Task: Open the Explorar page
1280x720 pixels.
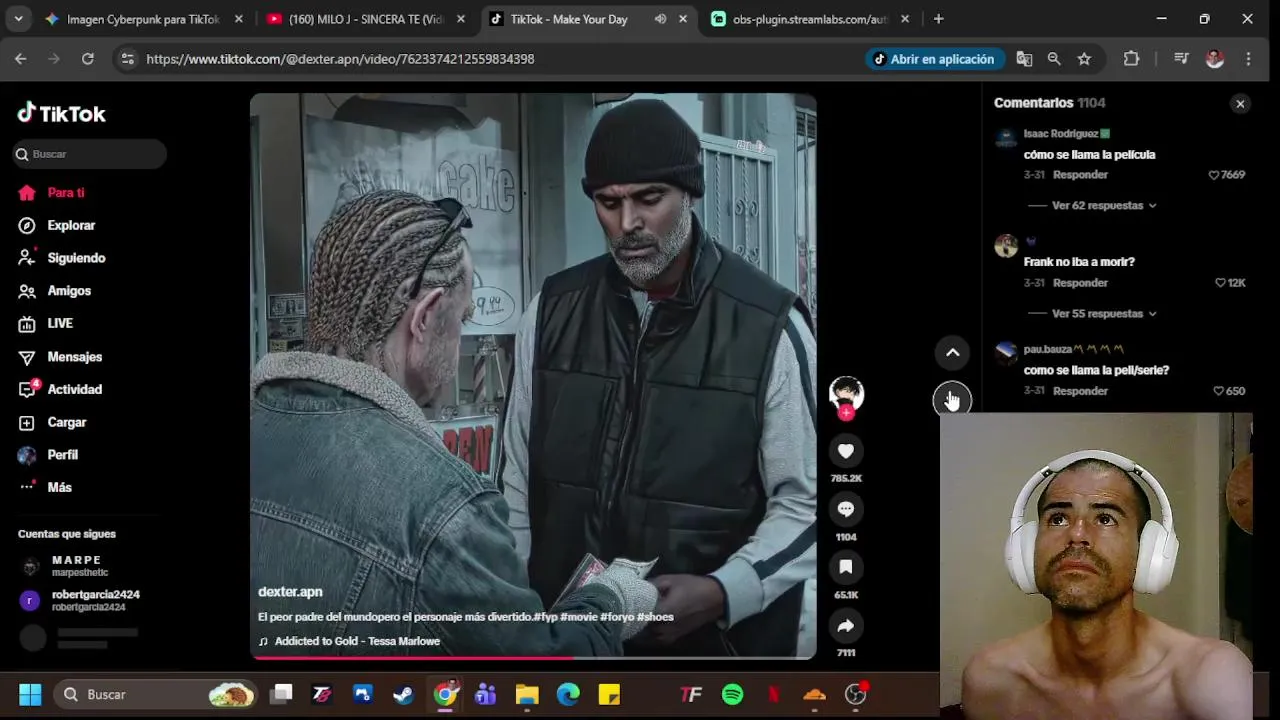Action: (x=57, y=226)
